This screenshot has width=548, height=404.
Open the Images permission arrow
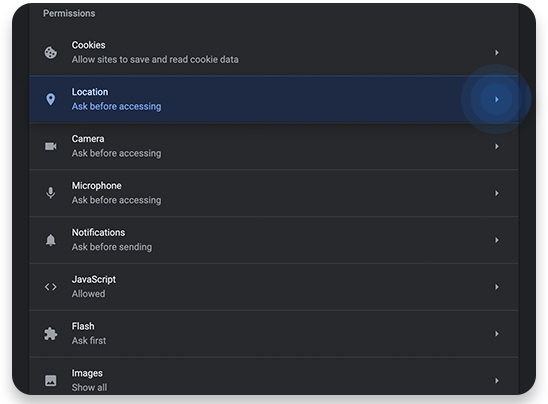click(x=497, y=381)
